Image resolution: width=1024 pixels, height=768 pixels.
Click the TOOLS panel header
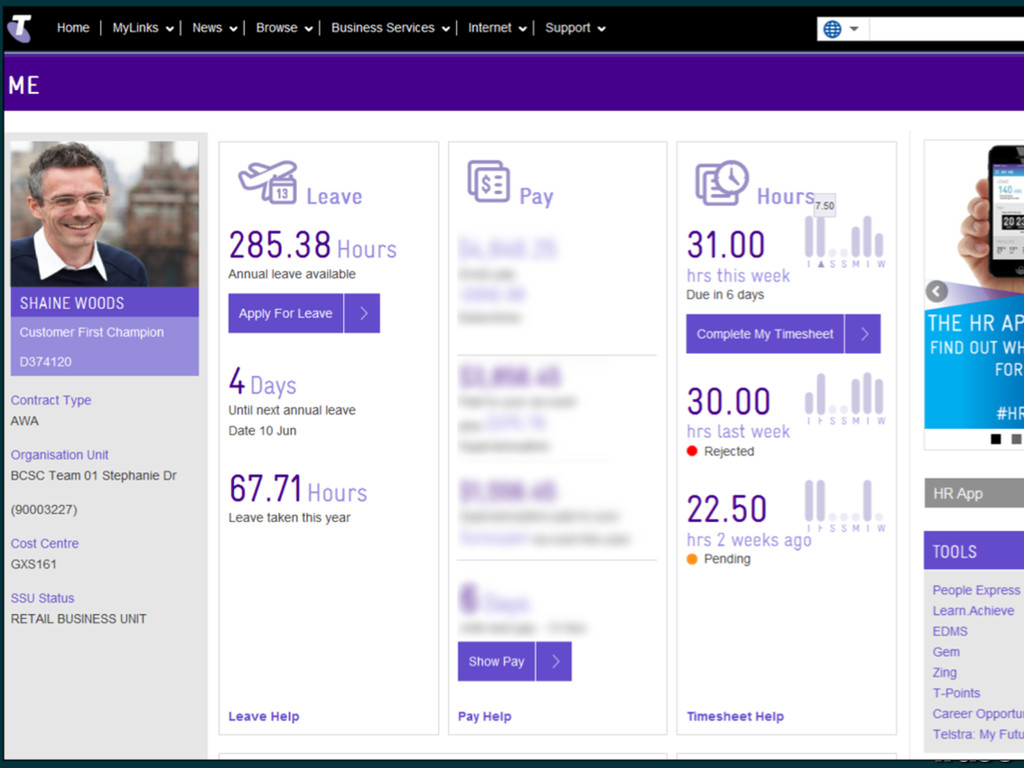point(974,551)
